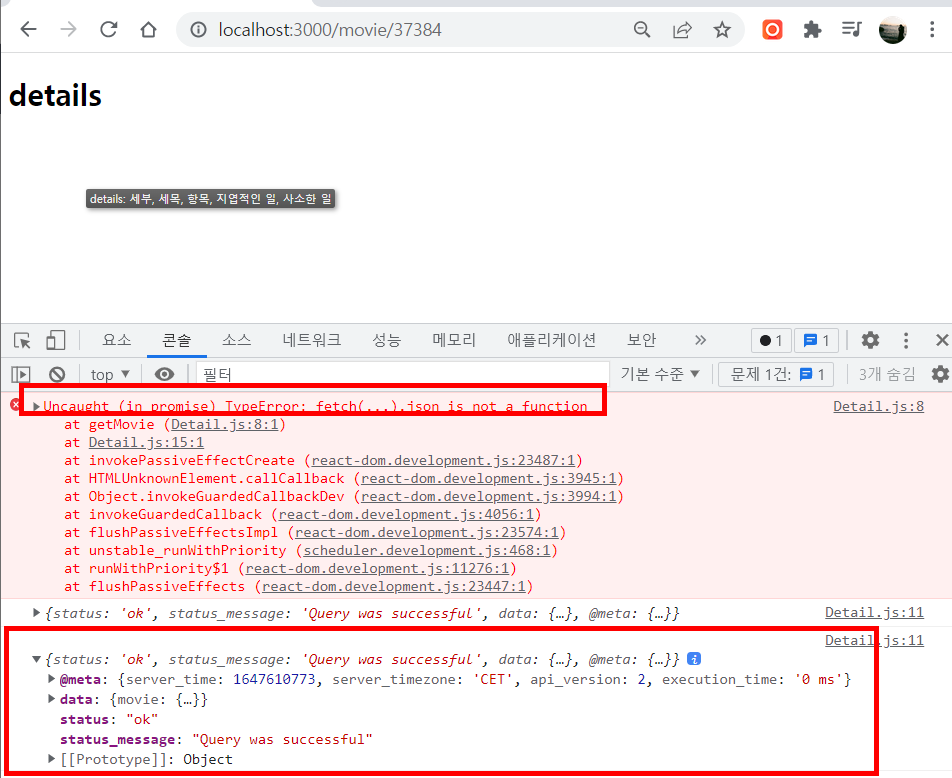Click the red error icon beside TypeError
Screen dimensions: 952x778
(15, 404)
